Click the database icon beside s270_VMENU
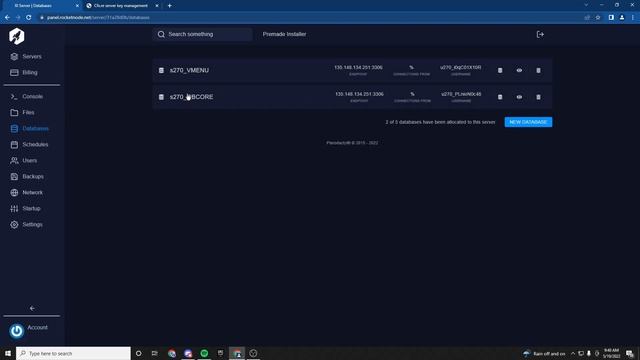 pyautogui.click(x=161, y=70)
